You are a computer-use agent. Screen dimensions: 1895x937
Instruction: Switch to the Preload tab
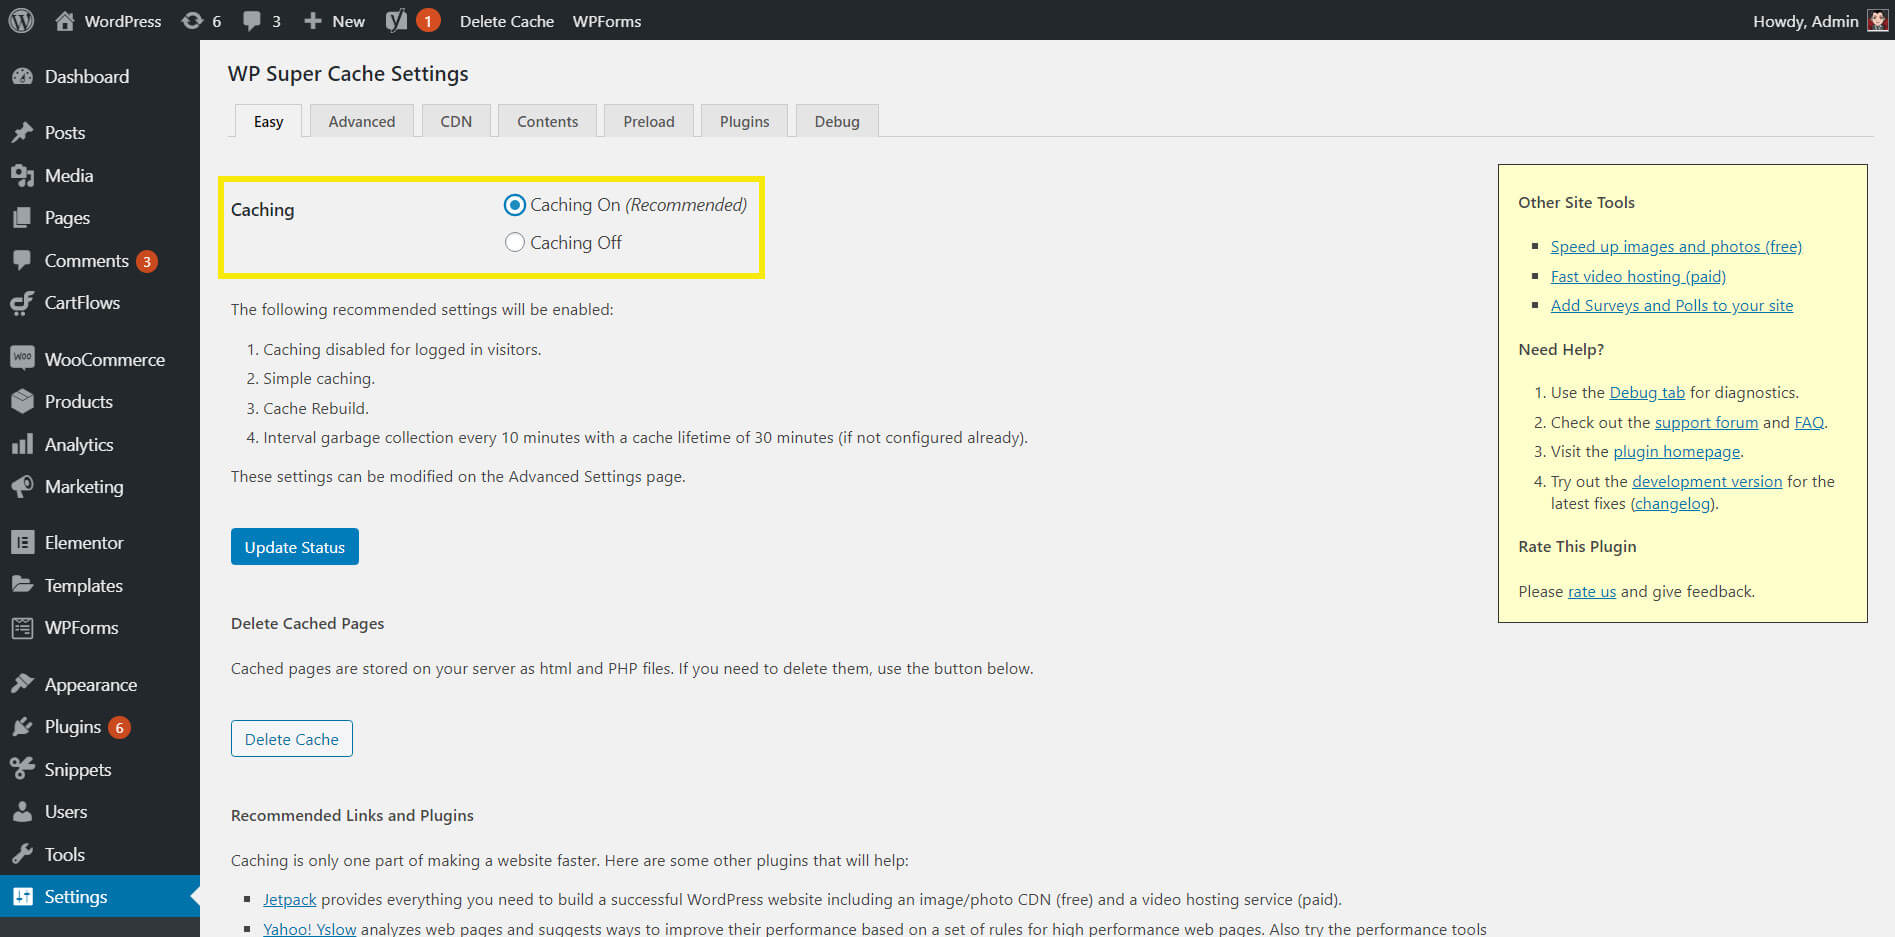coord(648,121)
